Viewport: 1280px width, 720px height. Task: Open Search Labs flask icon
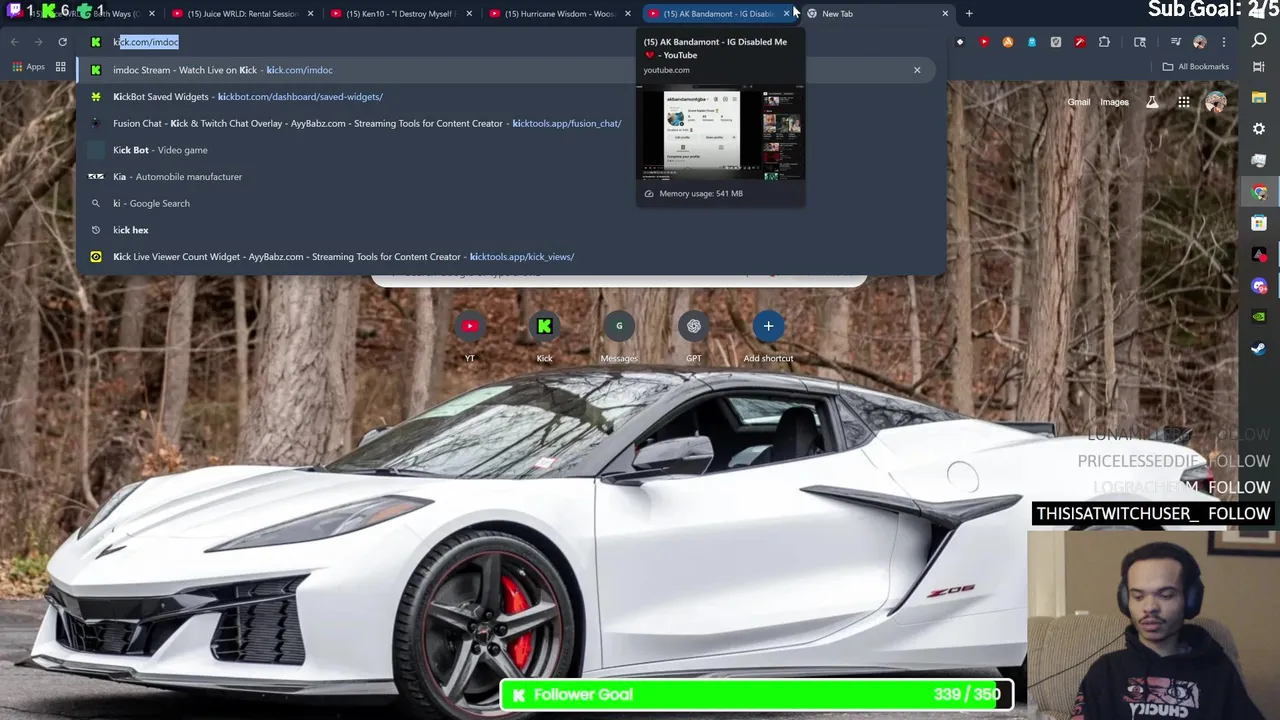click(1152, 102)
